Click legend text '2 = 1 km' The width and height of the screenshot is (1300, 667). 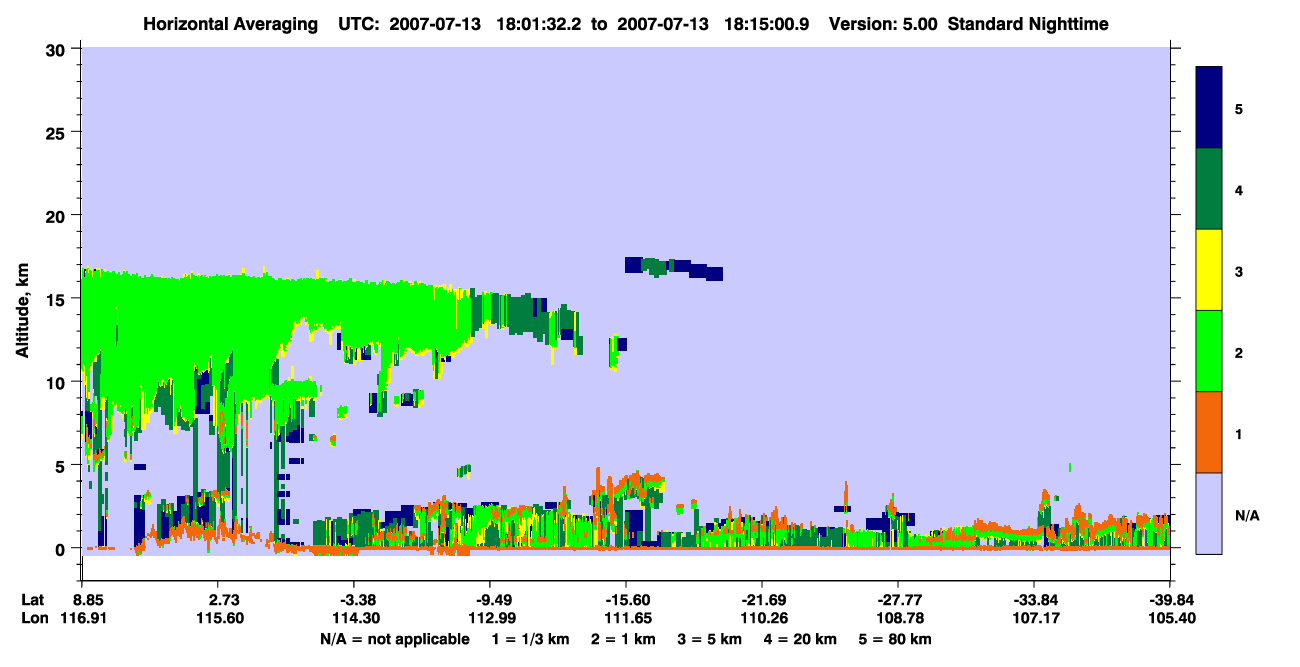point(623,639)
